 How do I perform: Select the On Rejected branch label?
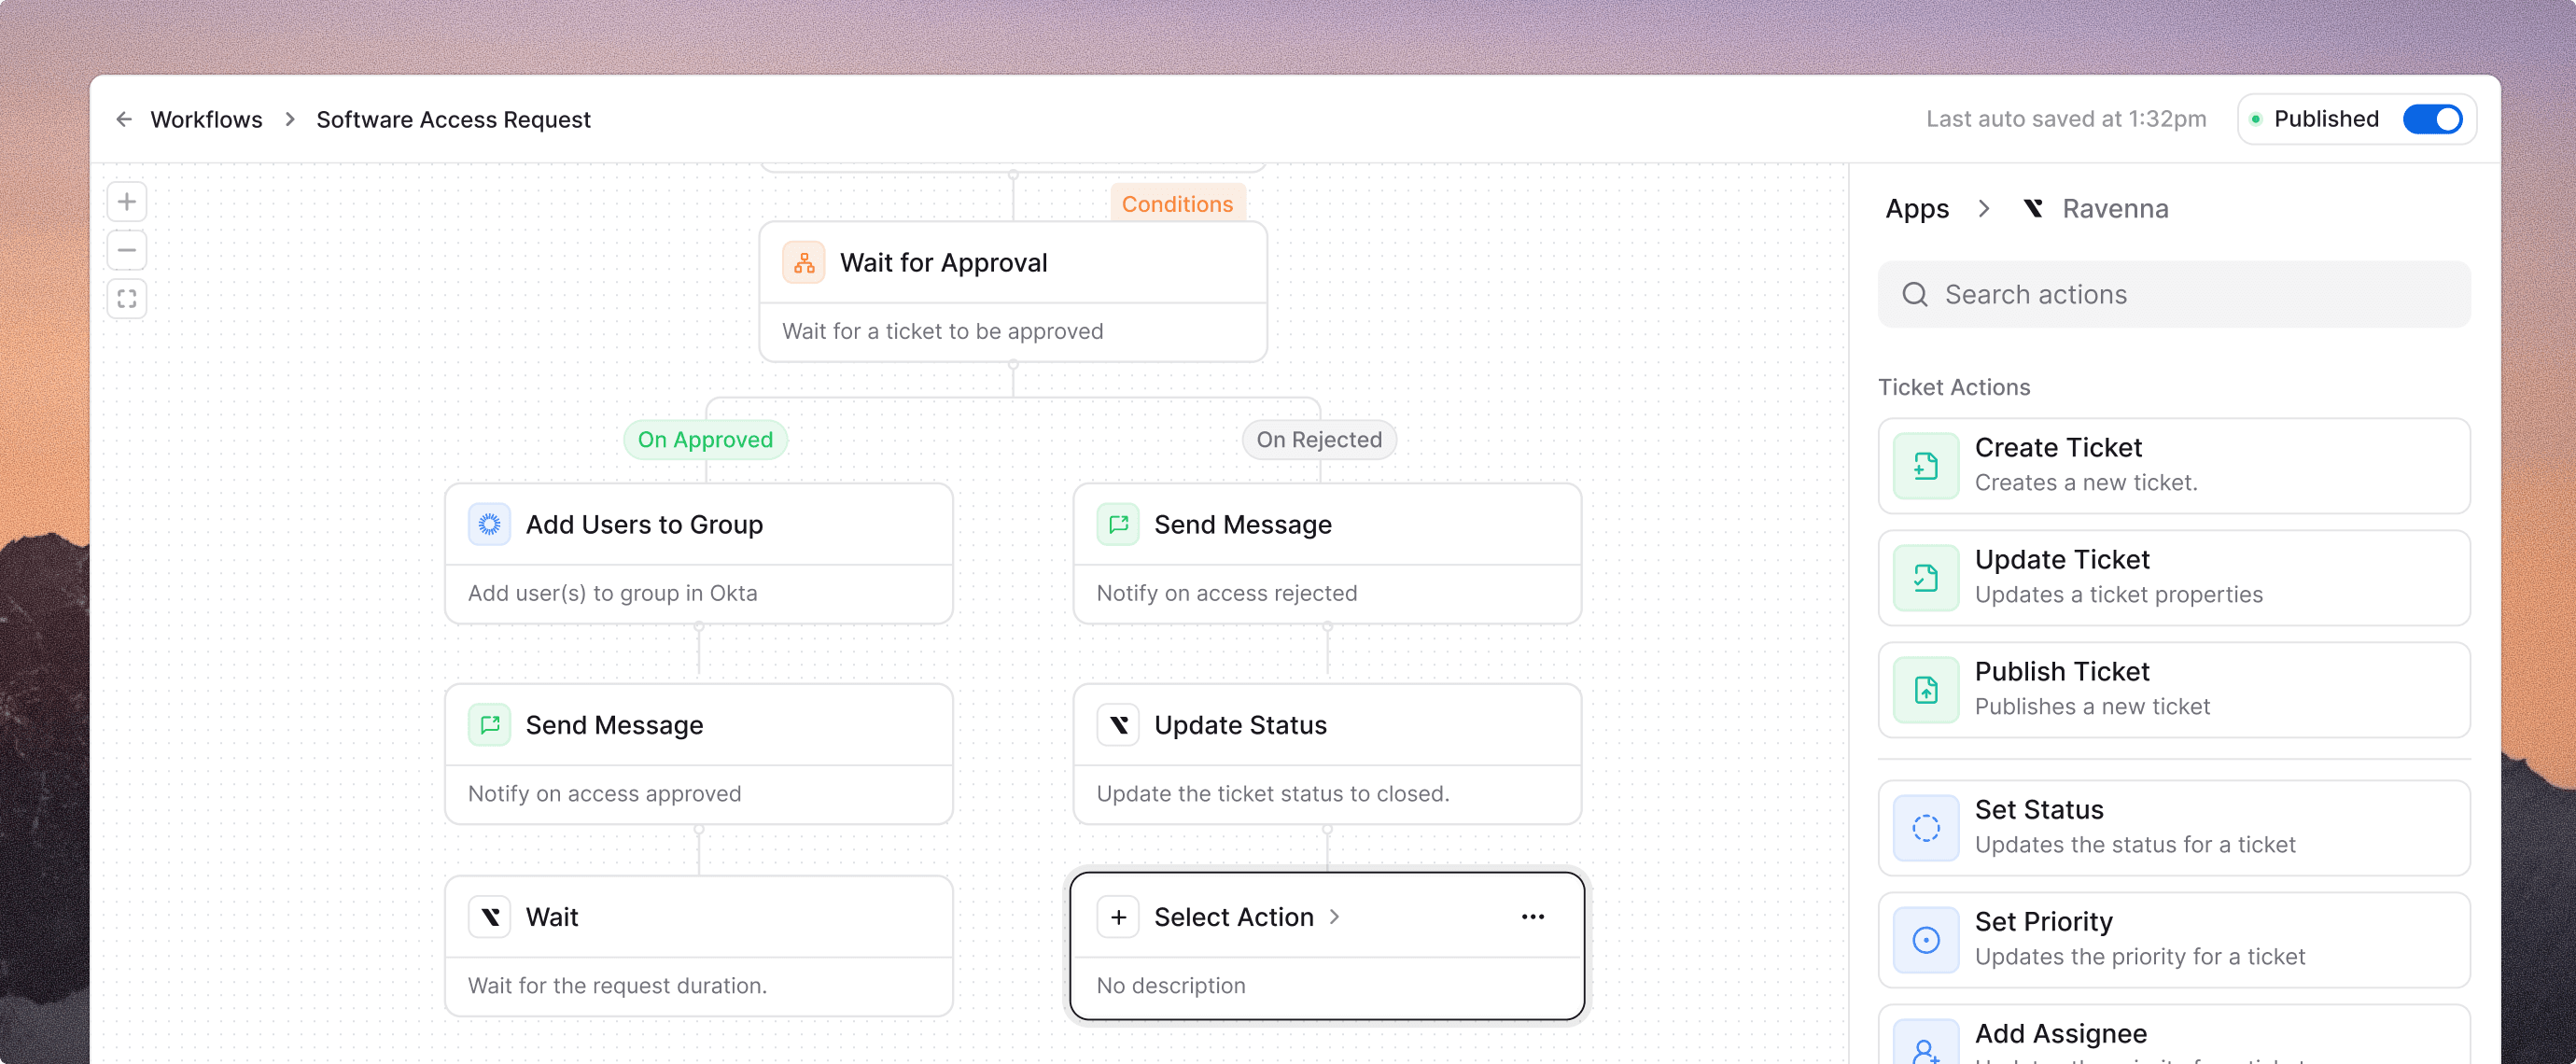click(1318, 440)
